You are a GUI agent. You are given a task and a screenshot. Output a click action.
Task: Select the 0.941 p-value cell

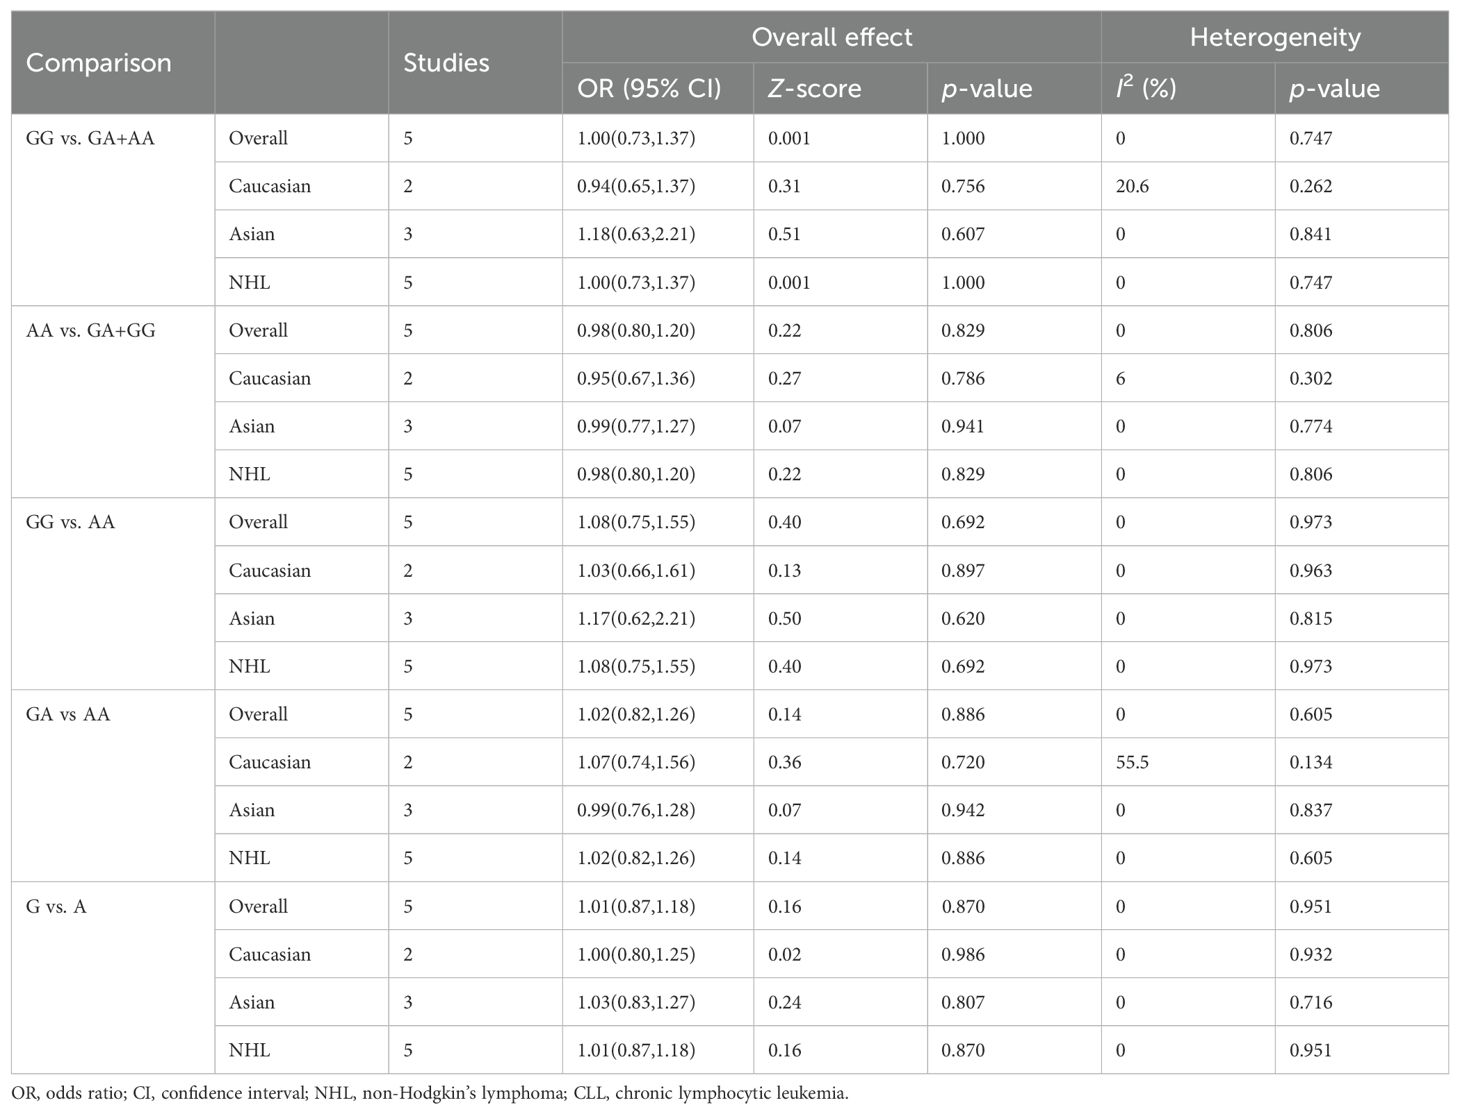pos(963,426)
